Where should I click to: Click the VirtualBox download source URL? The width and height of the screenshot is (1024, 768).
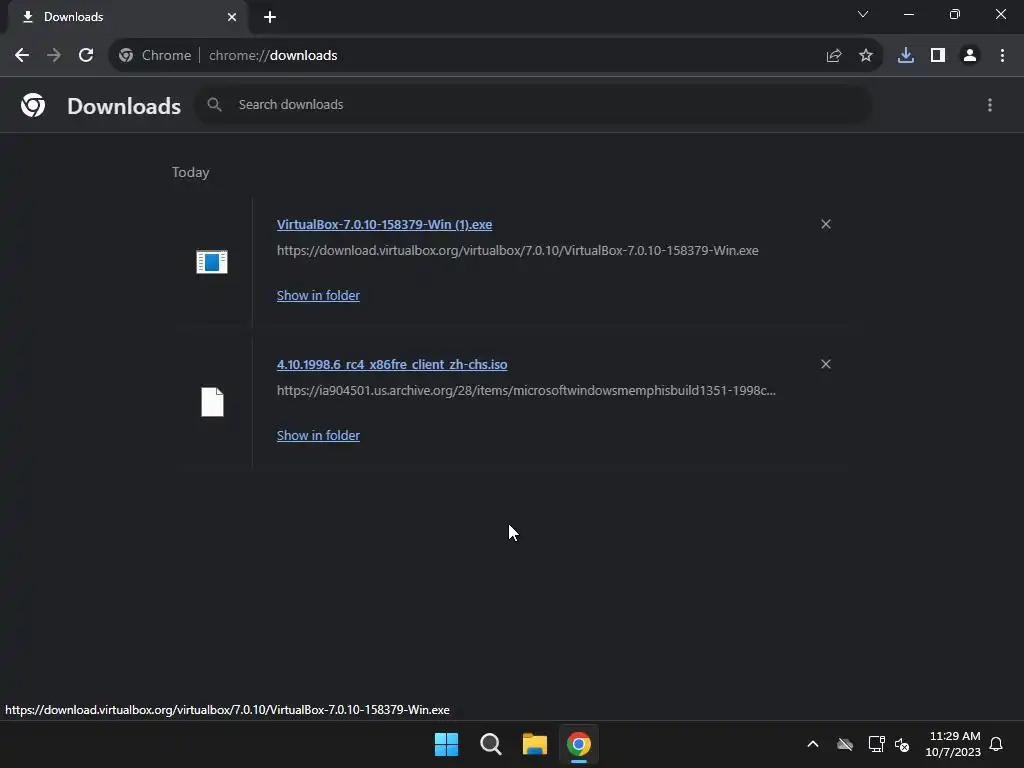point(517,251)
